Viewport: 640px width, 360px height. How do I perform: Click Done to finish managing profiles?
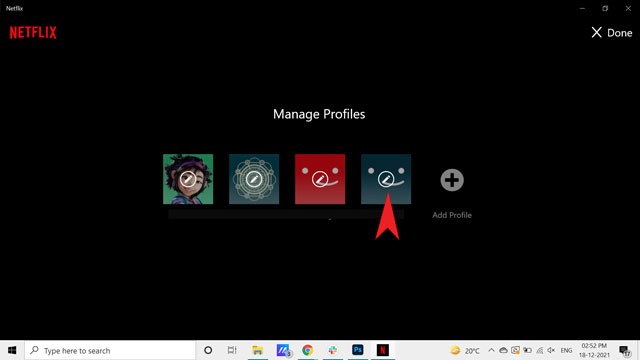coord(612,33)
